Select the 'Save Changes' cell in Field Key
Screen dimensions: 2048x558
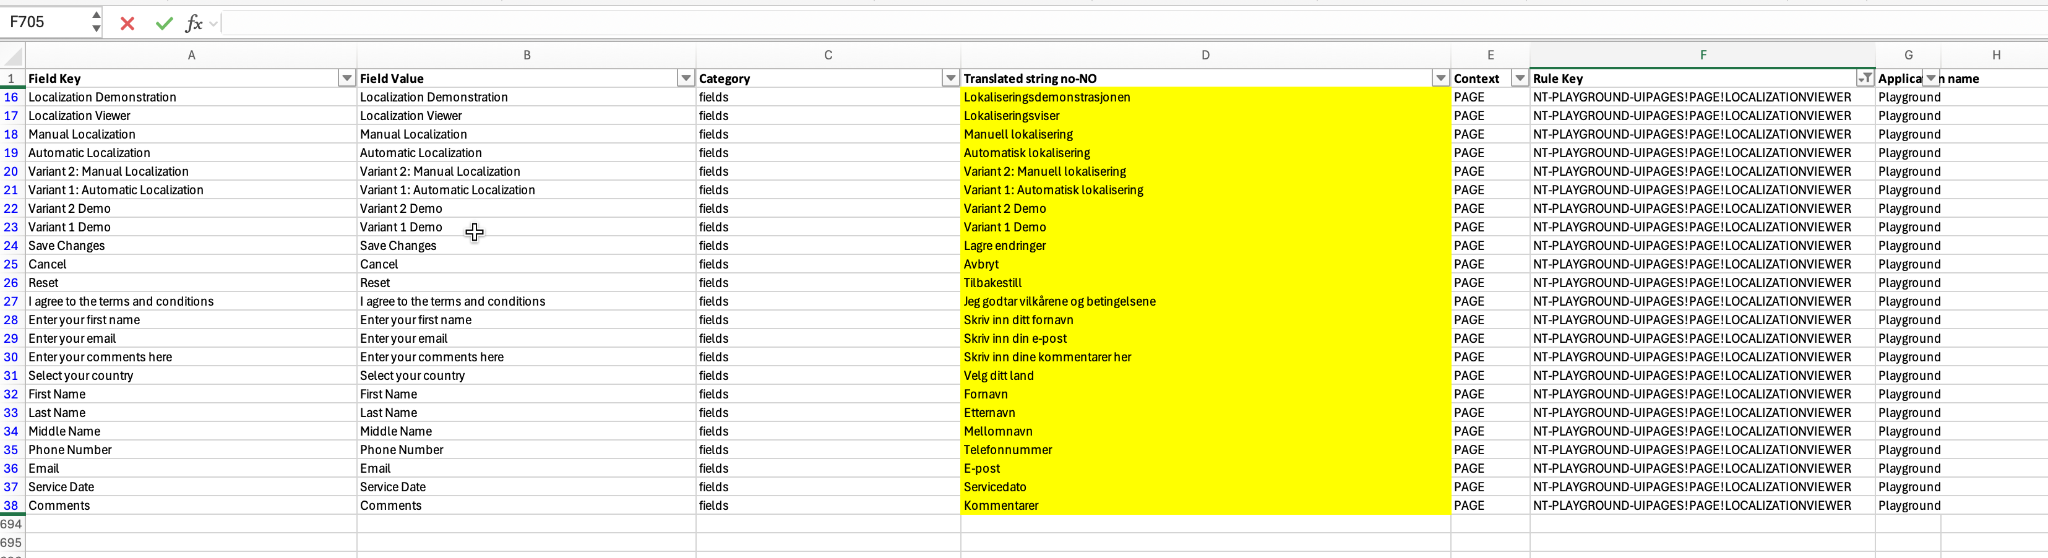[190, 246]
